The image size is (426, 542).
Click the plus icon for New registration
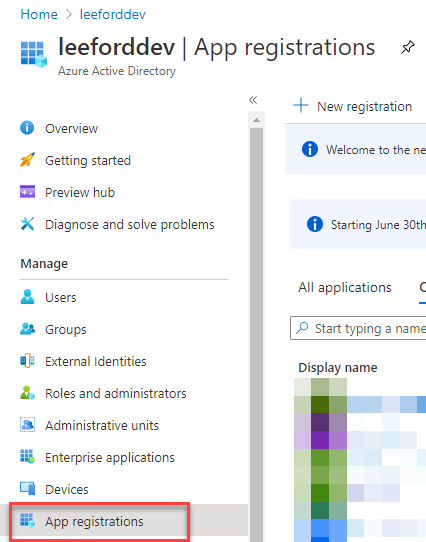pyautogui.click(x=301, y=105)
